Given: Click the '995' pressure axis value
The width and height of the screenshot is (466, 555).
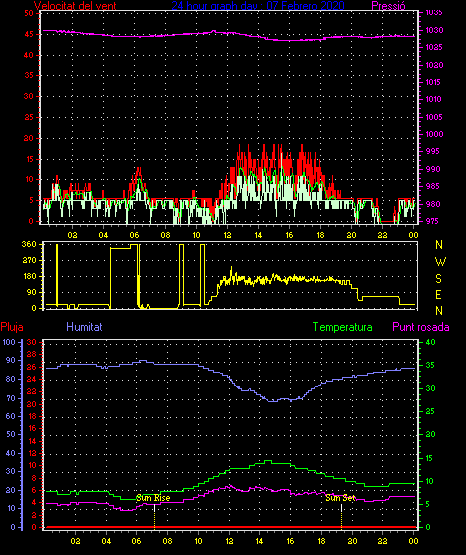Looking at the screenshot, I should [432, 151].
